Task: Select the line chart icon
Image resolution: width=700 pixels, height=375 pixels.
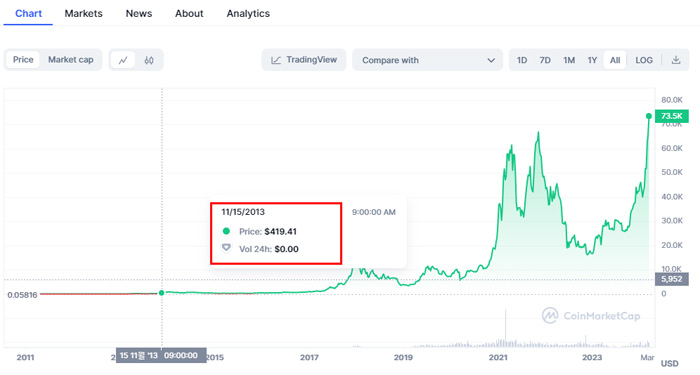Action: pyautogui.click(x=123, y=60)
